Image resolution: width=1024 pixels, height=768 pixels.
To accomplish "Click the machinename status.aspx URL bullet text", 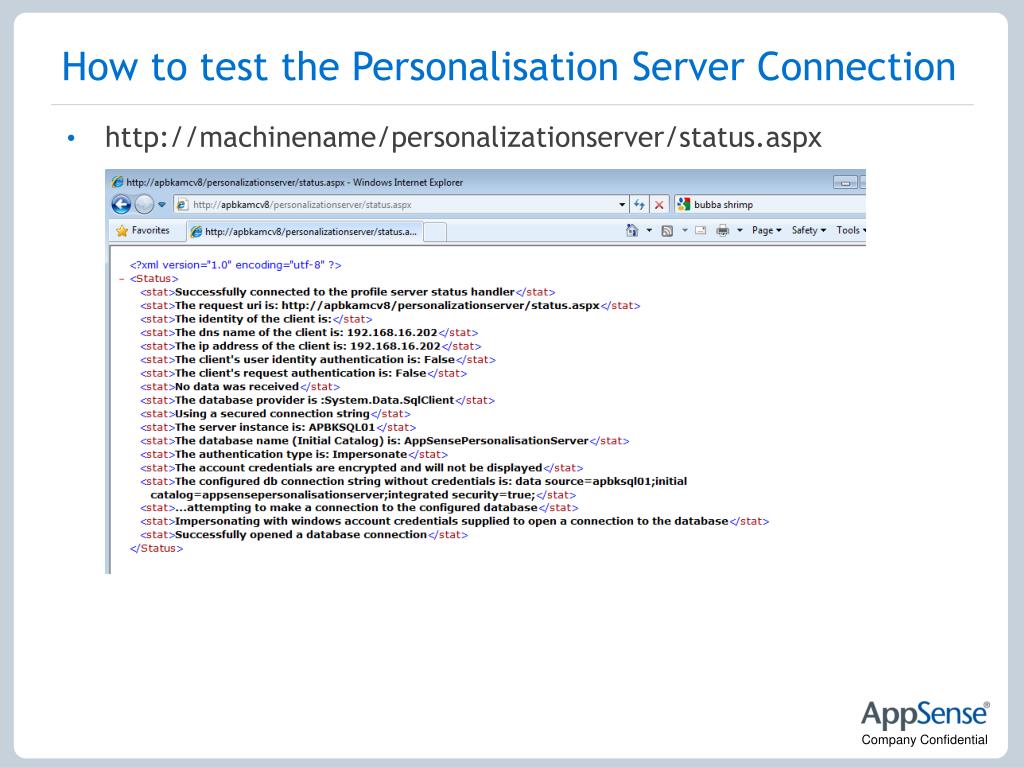I will [463, 138].
